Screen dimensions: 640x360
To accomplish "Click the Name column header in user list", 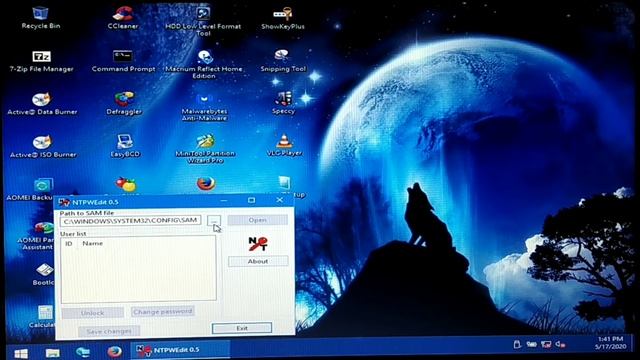I will (93, 243).
